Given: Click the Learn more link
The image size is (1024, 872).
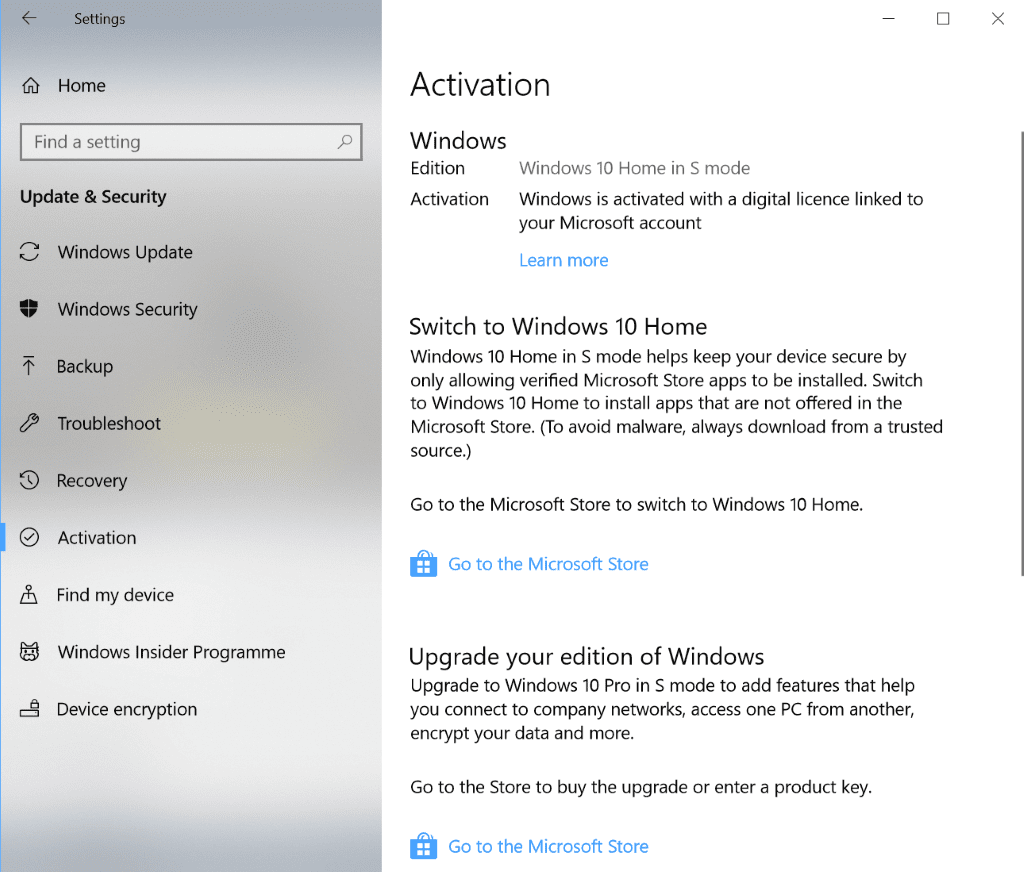Looking at the screenshot, I should (x=564, y=260).
